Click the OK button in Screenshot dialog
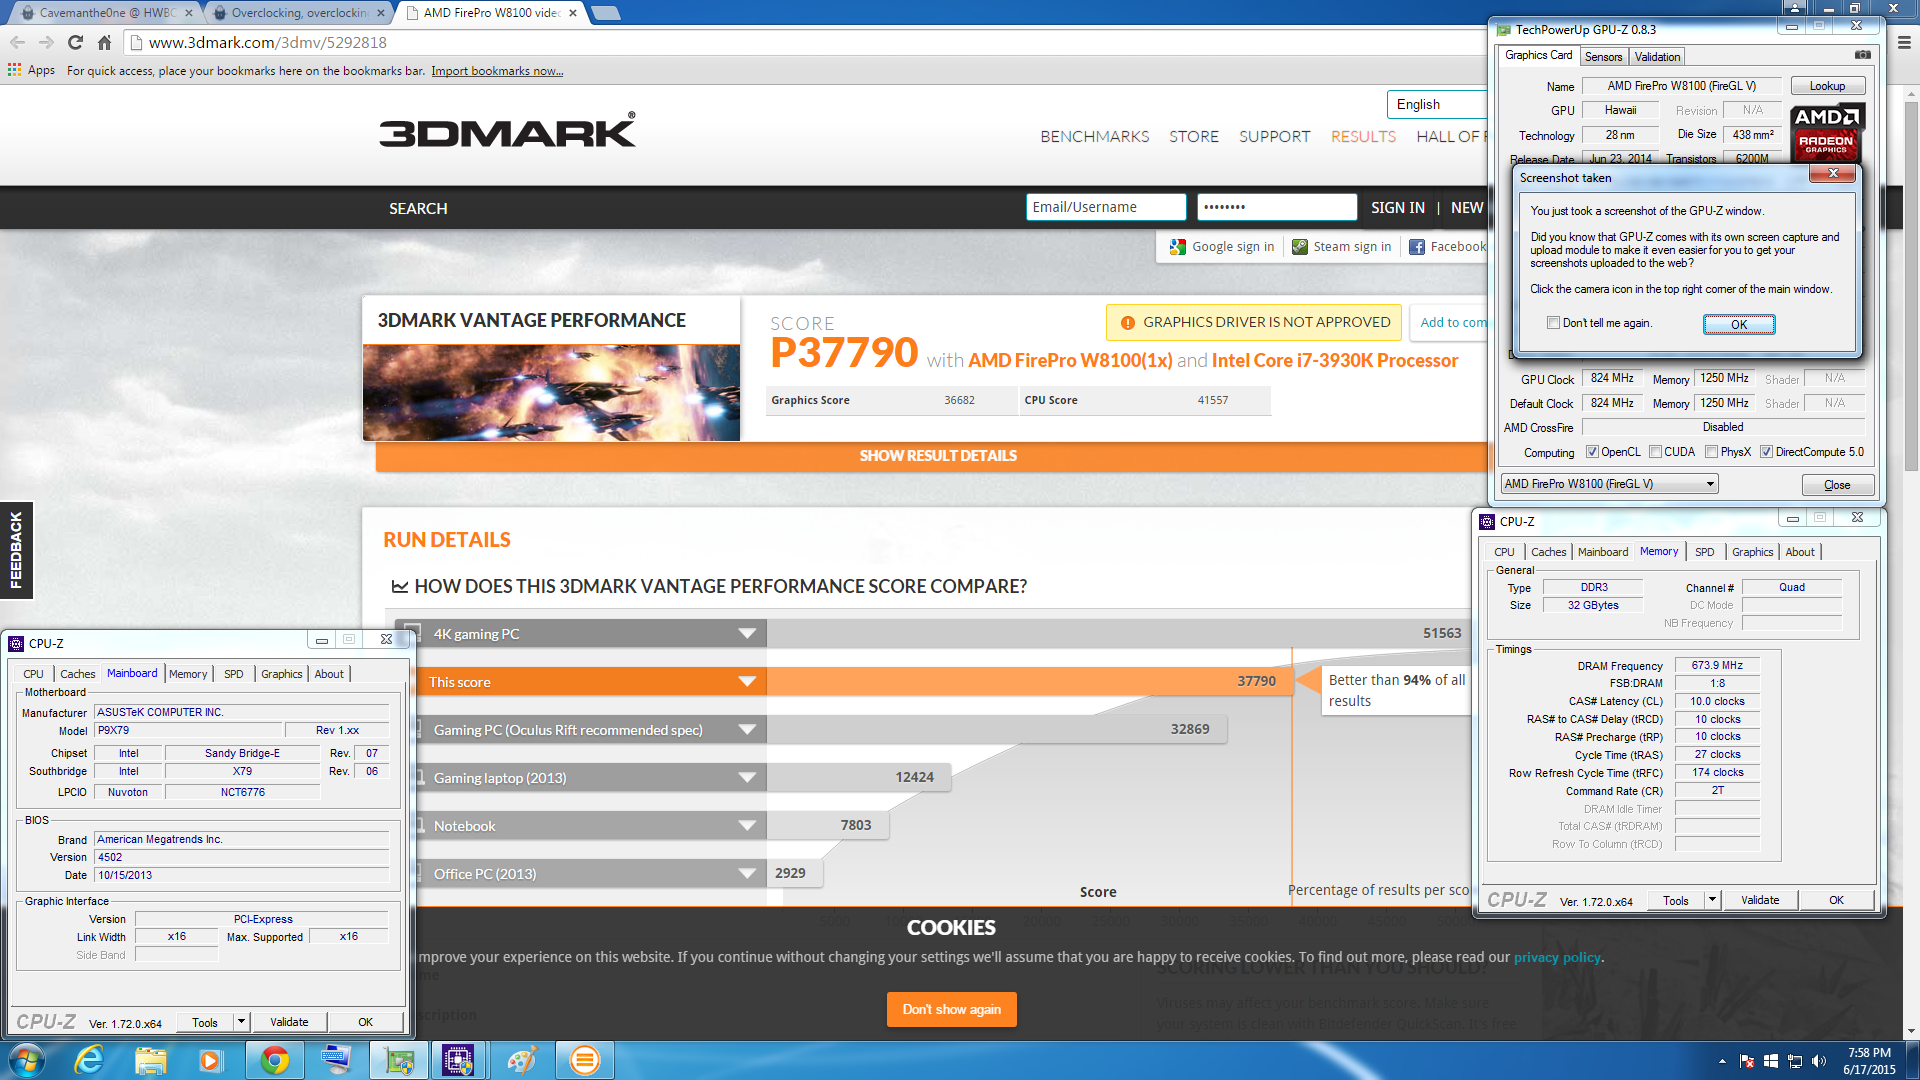The image size is (1920, 1080). click(x=1739, y=324)
